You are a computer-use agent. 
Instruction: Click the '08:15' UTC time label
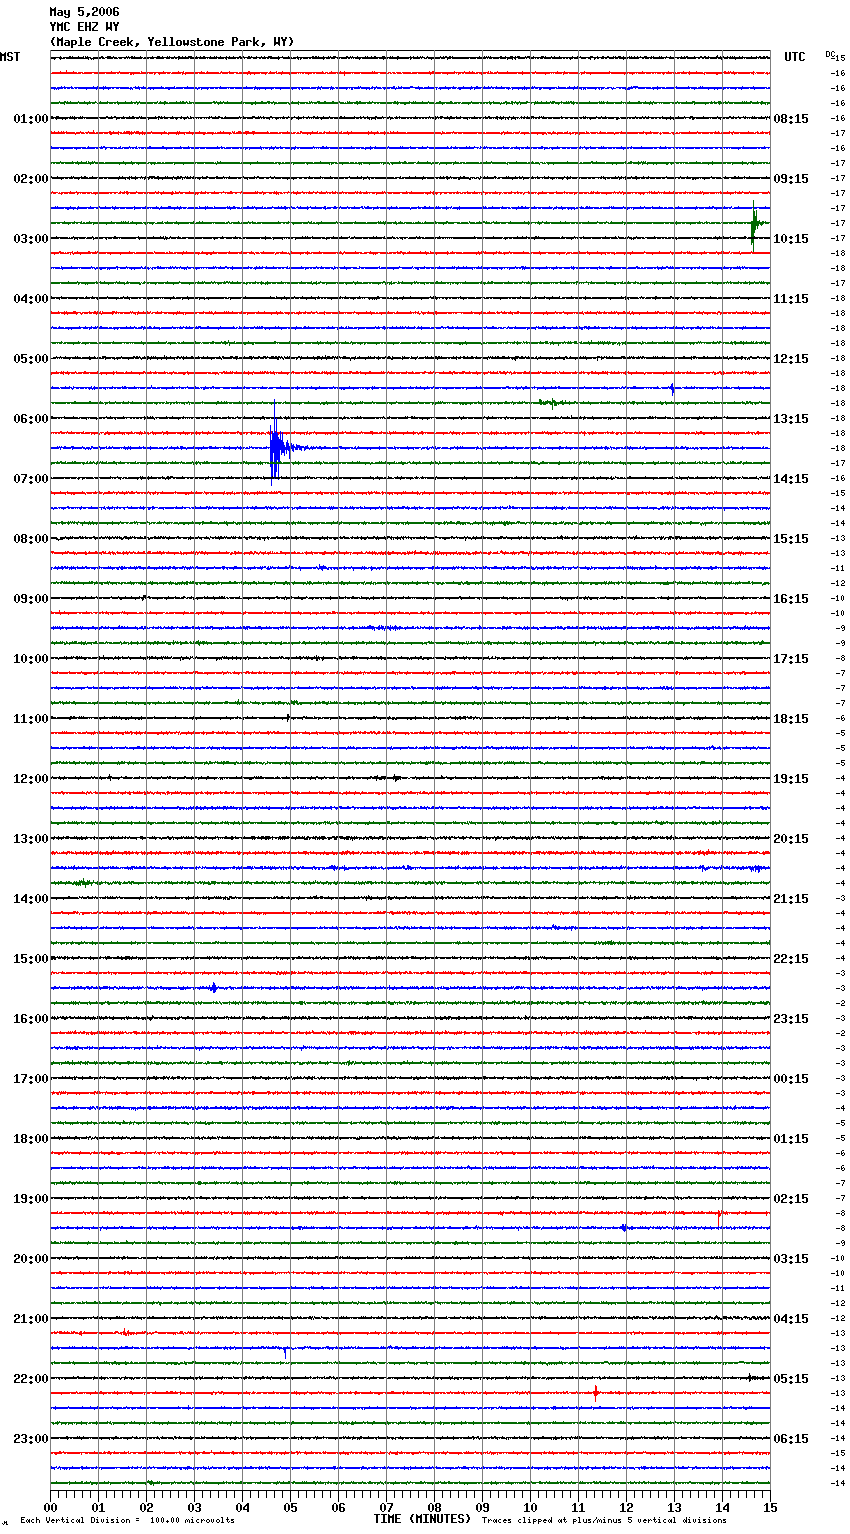click(791, 119)
